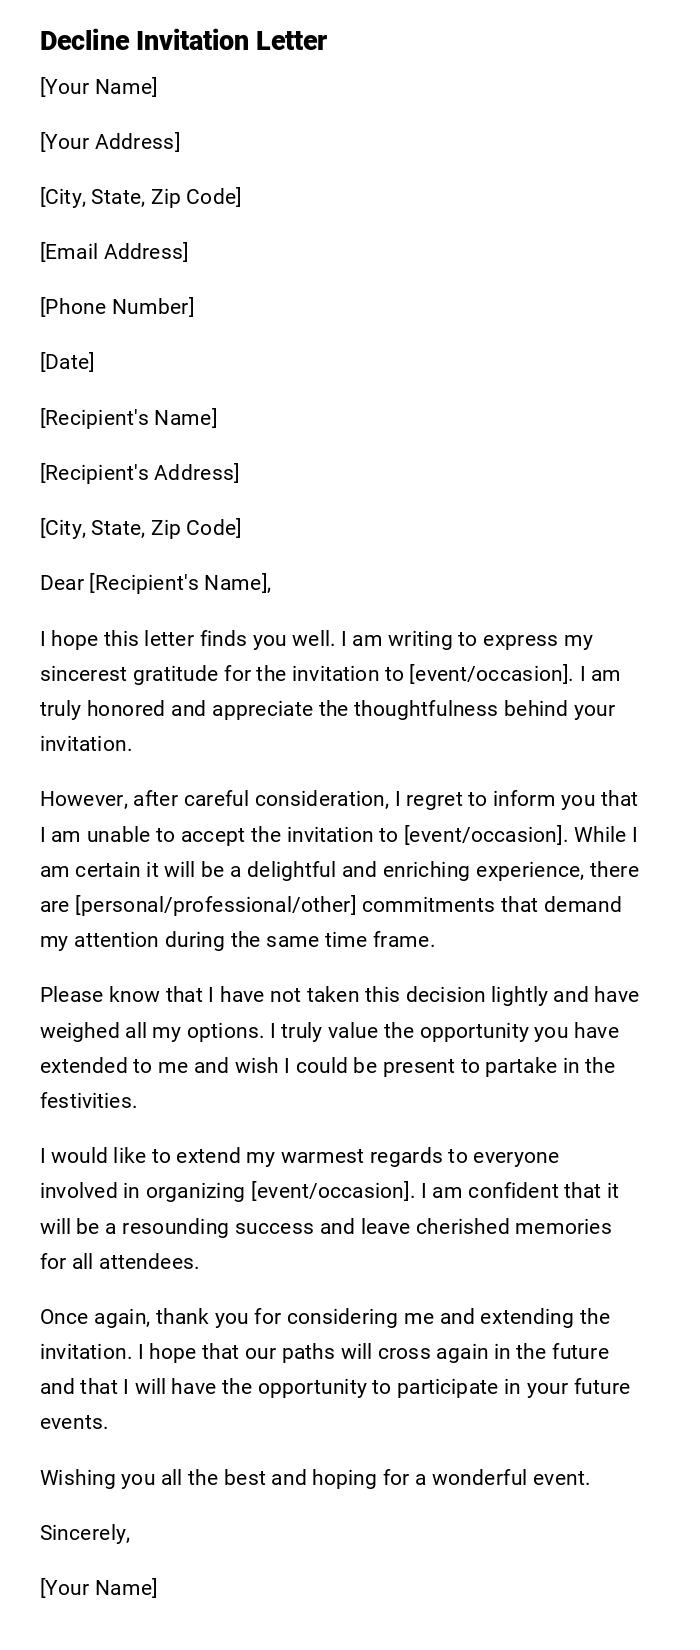
Task: Click the paragraph starting "I hope this letter"
Action: coord(330,691)
